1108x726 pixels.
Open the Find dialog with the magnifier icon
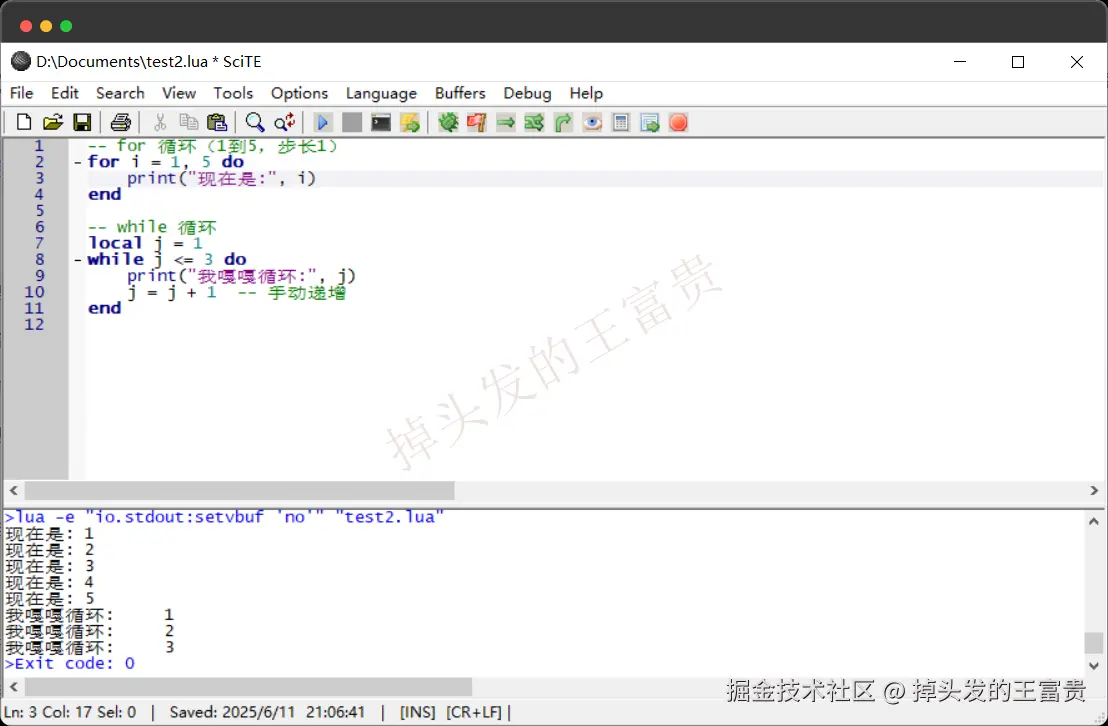pos(255,122)
